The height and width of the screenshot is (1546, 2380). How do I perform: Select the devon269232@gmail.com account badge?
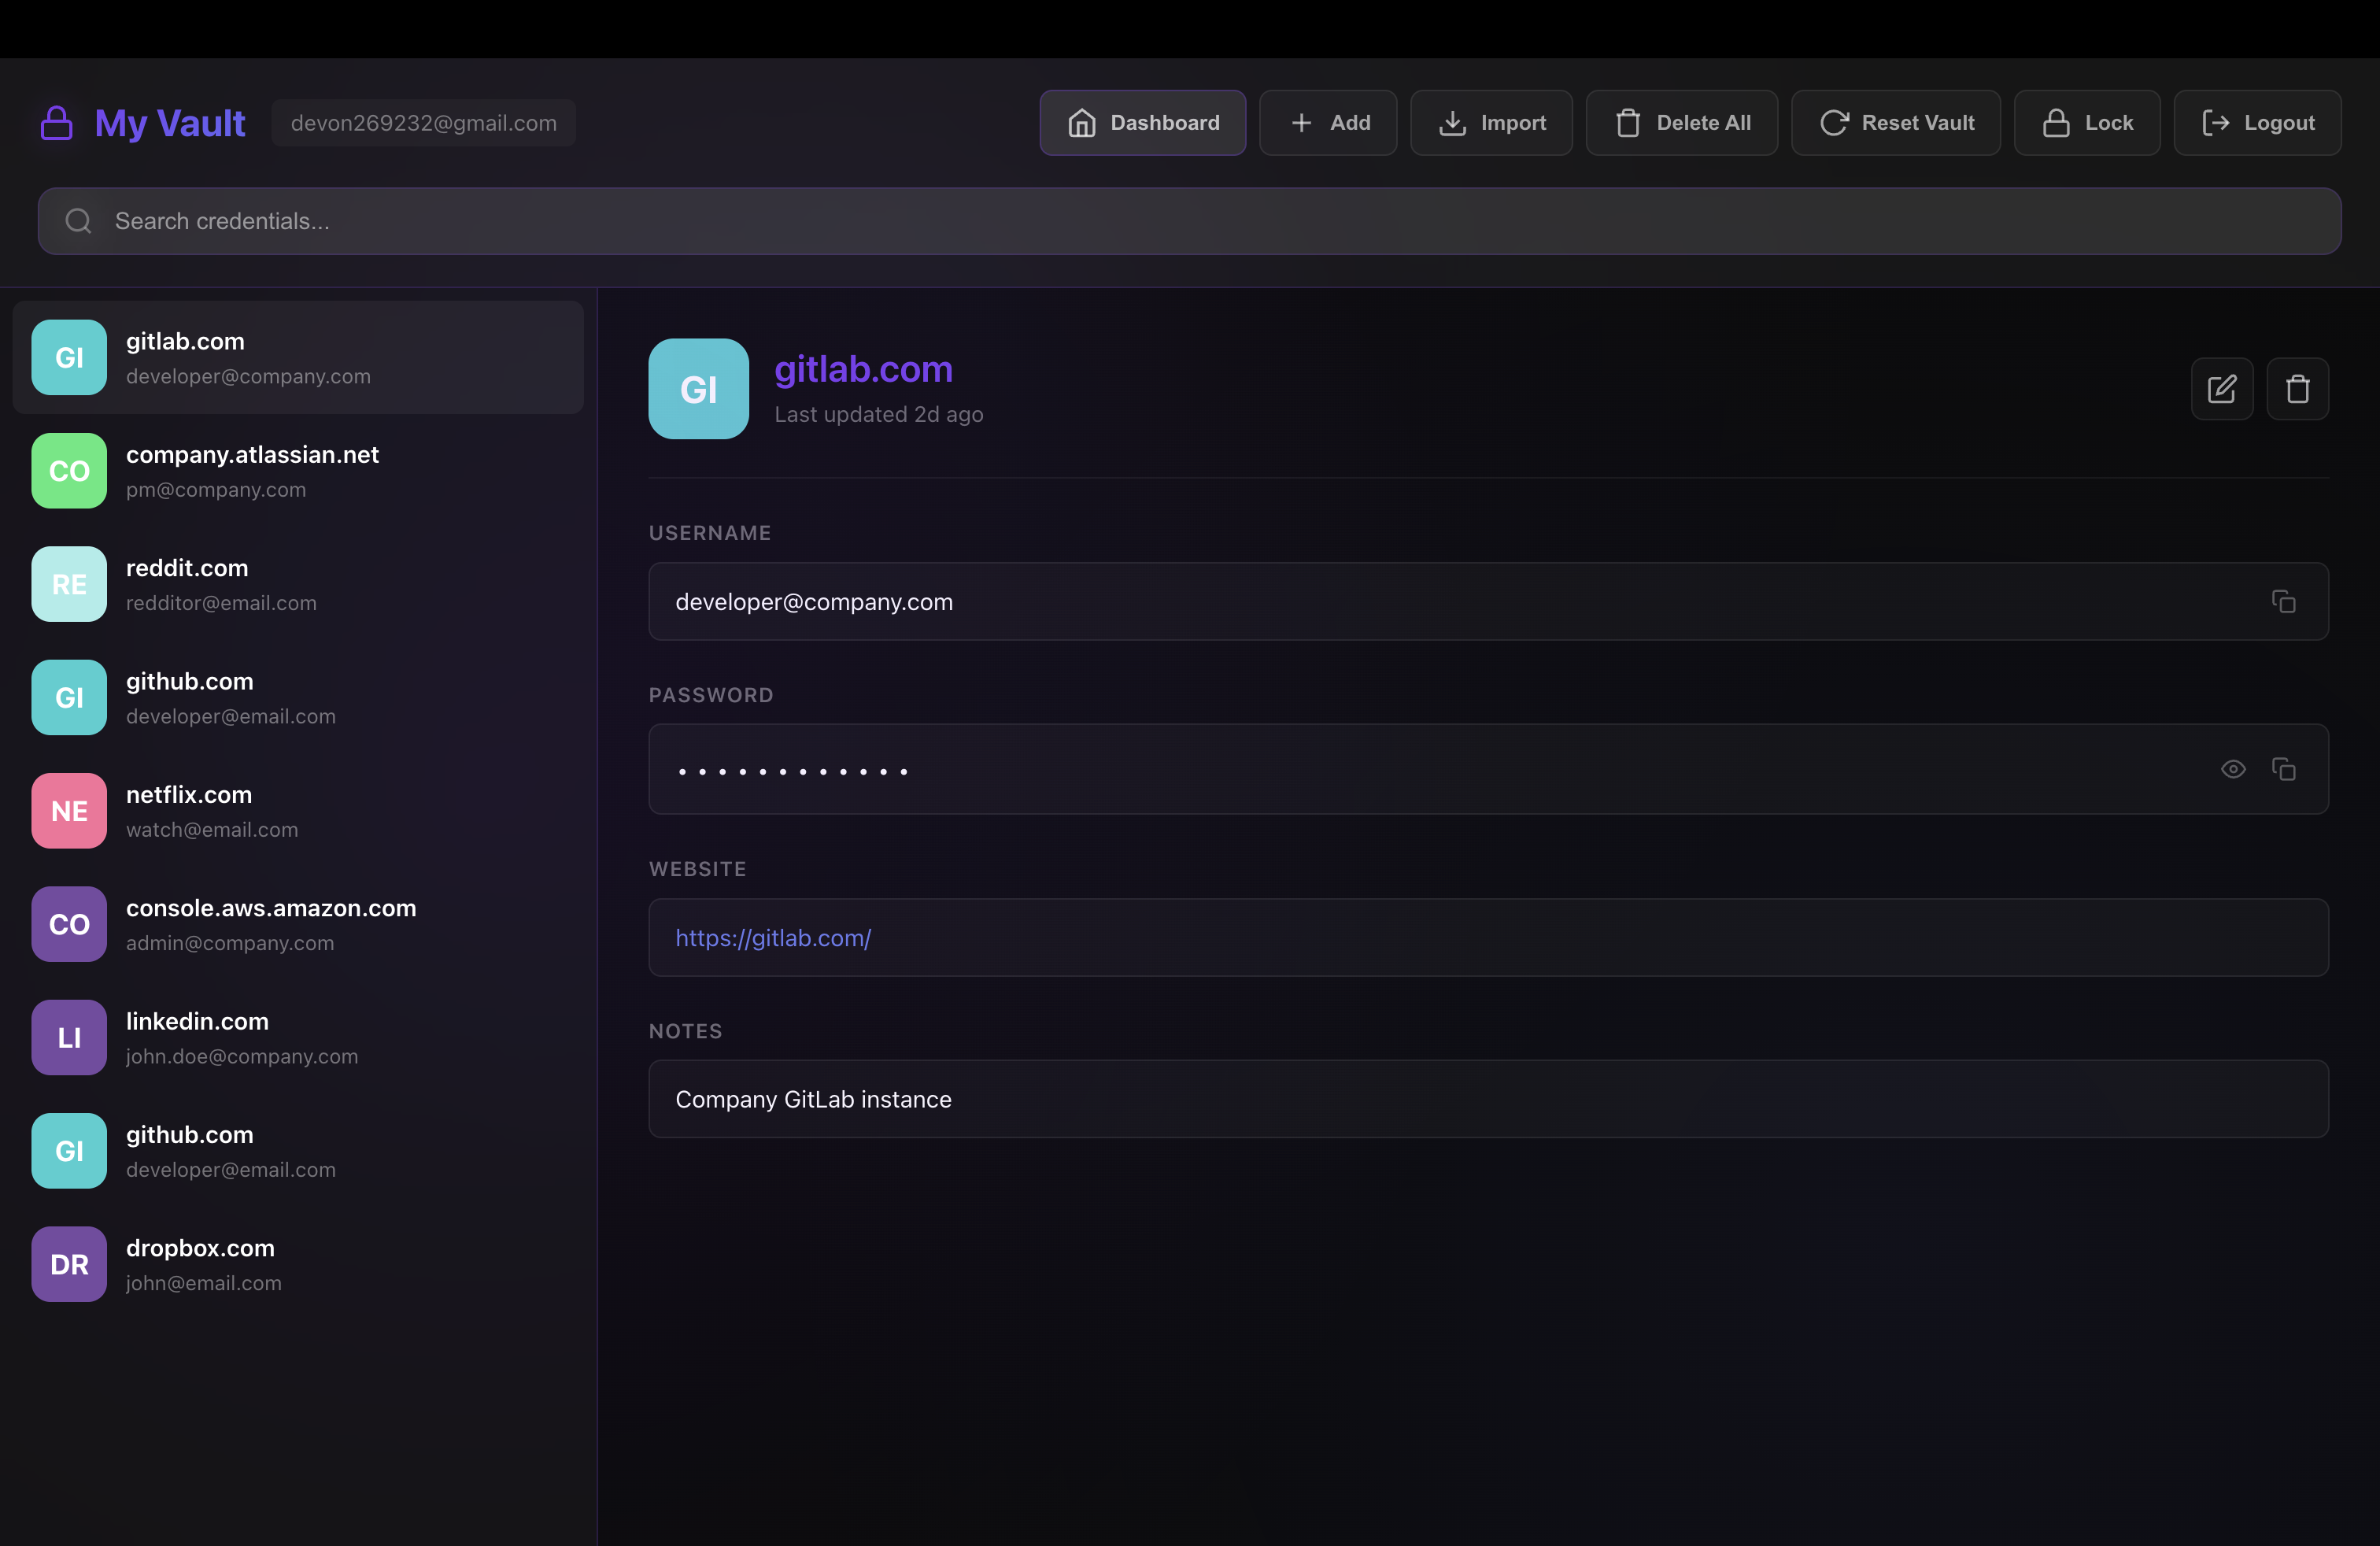tap(424, 123)
